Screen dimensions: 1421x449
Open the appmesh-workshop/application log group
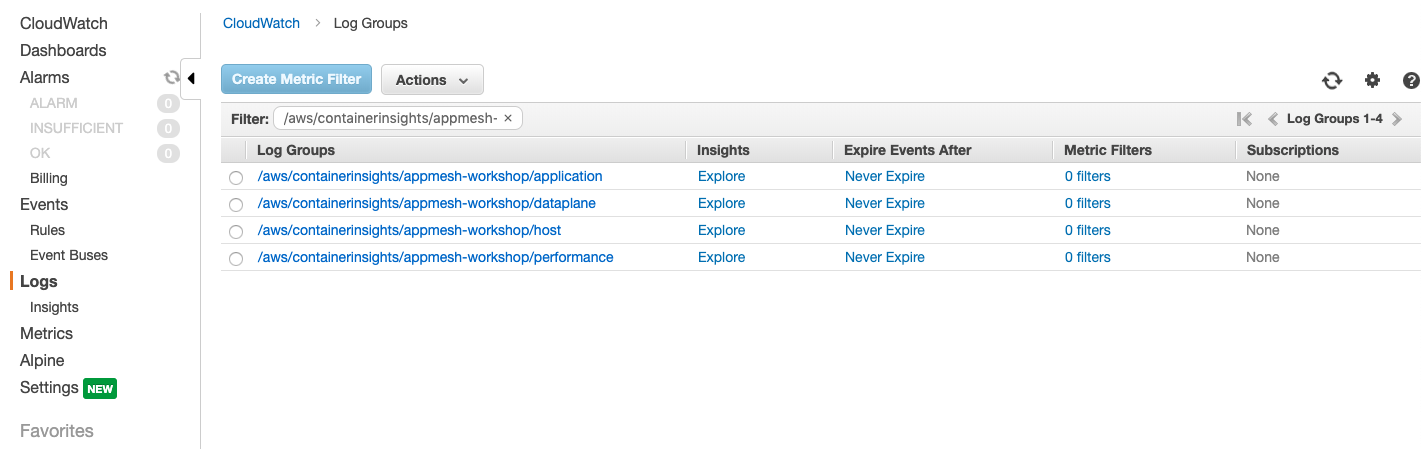(x=430, y=176)
